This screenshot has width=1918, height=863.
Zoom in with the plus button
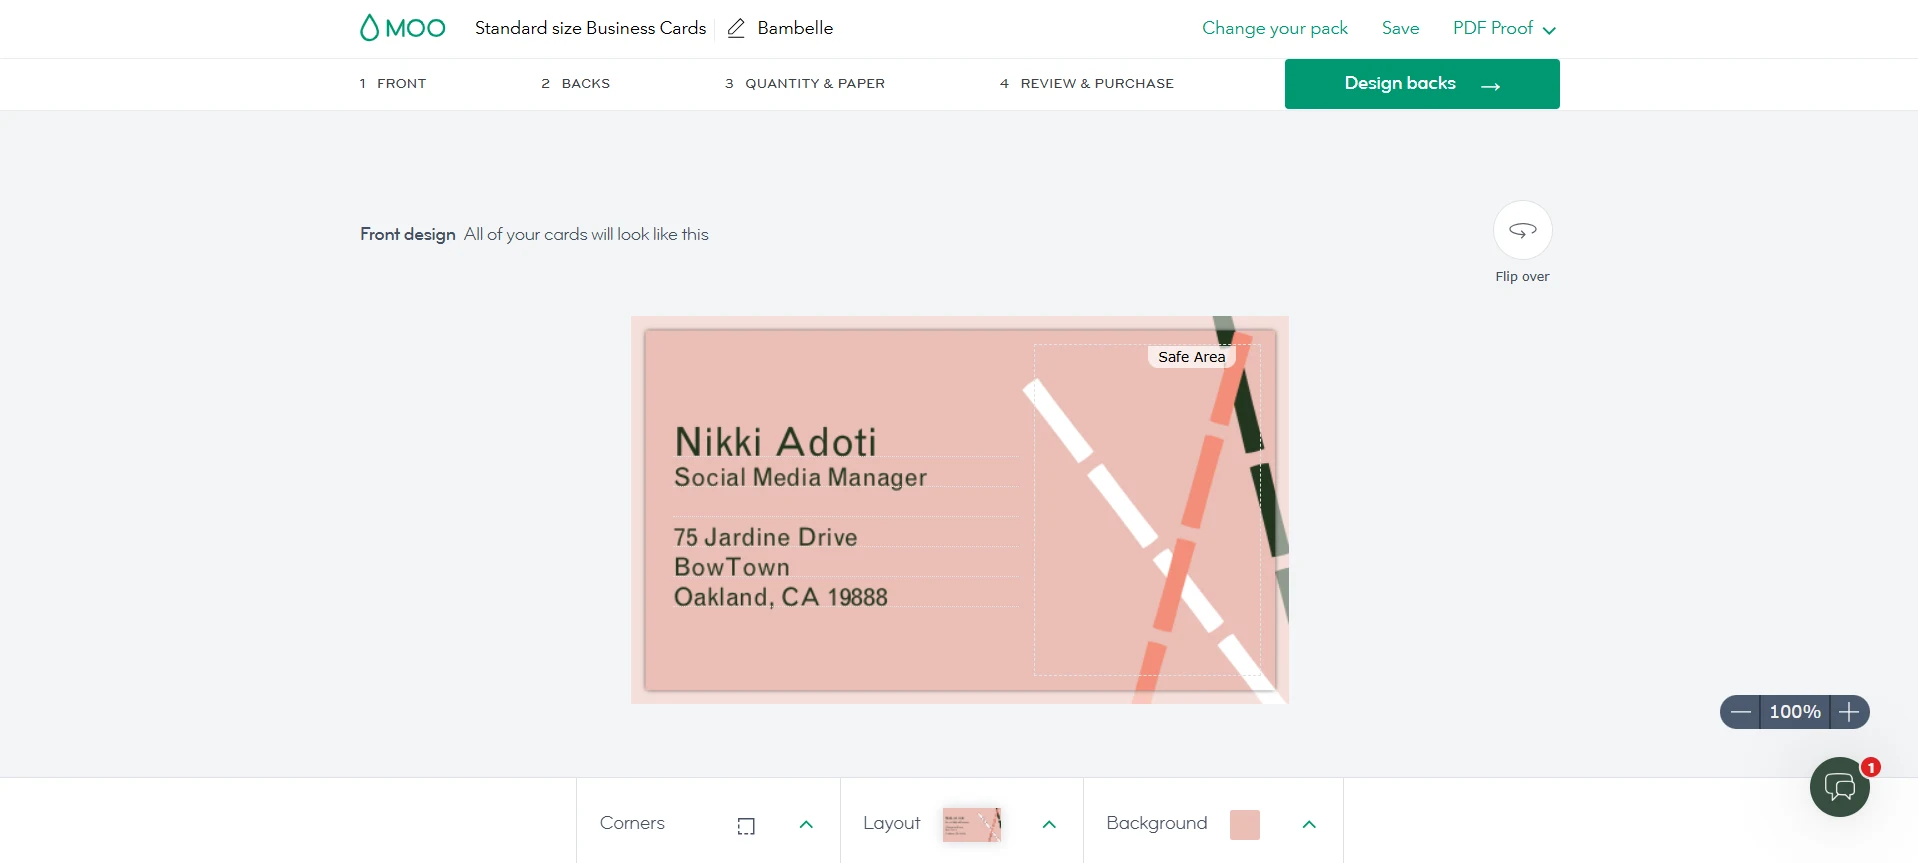click(x=1849, y=712)
